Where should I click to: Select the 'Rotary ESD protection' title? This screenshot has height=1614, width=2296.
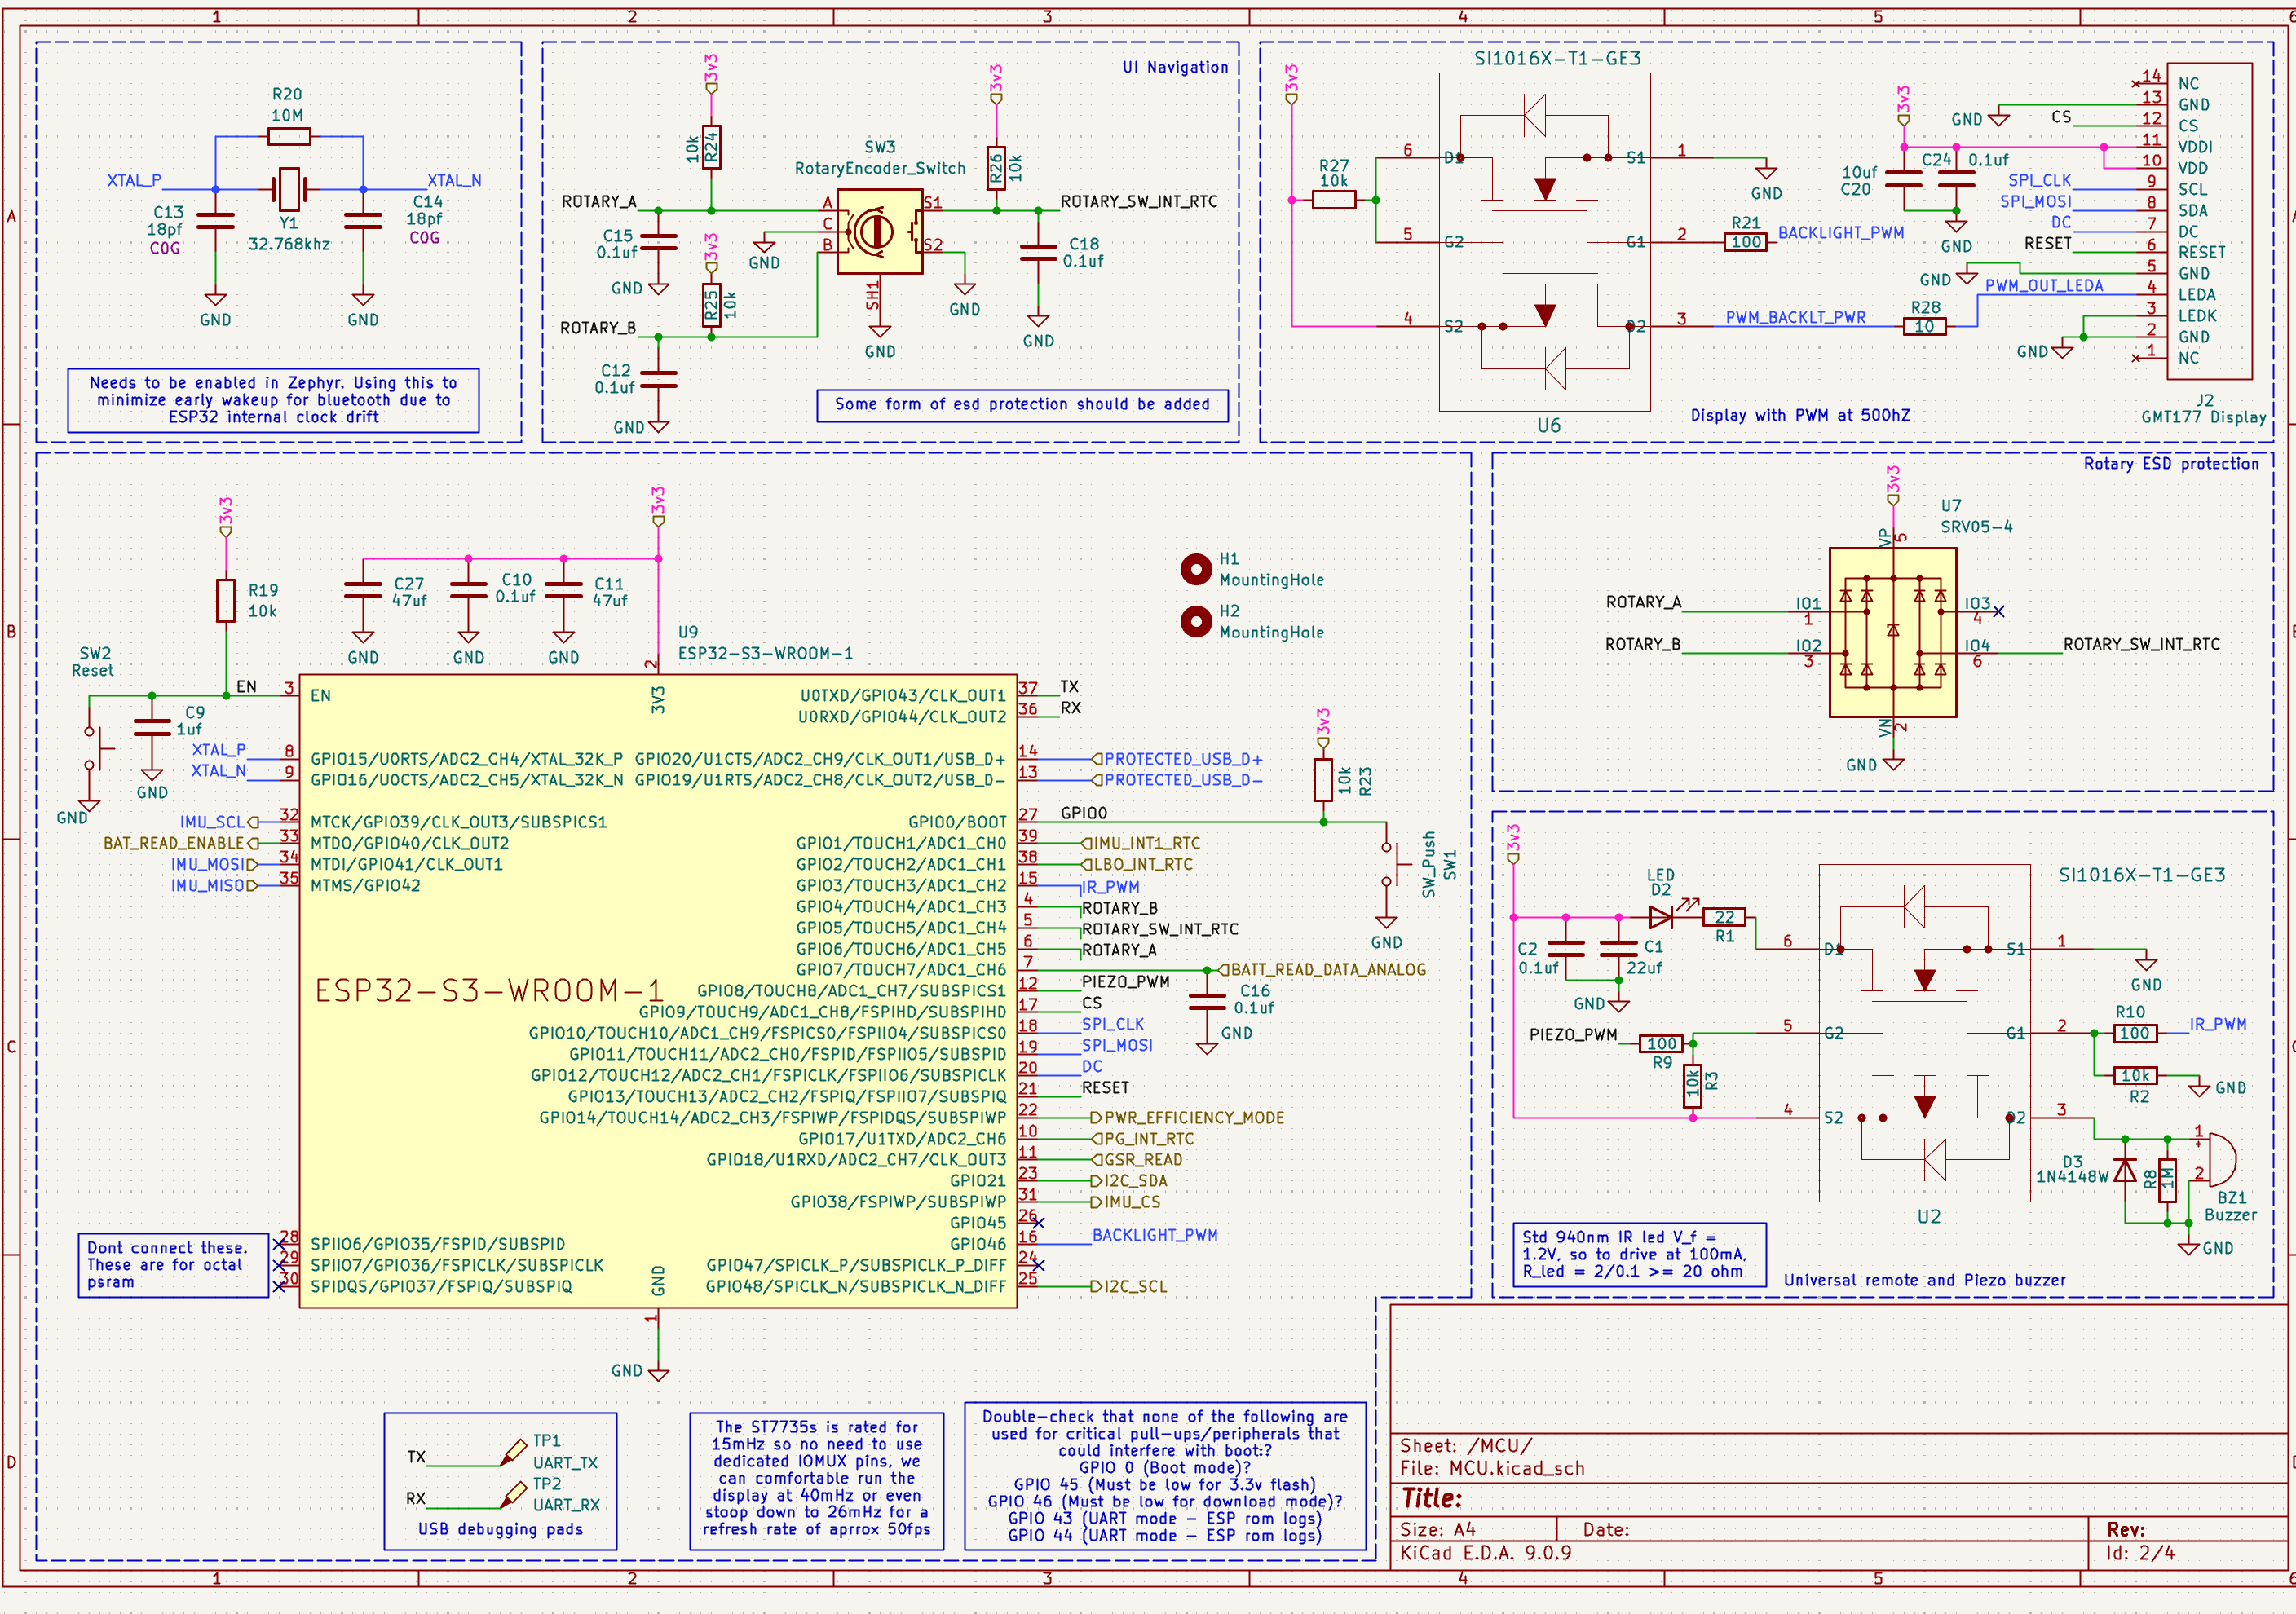(x=2171, y=463)
